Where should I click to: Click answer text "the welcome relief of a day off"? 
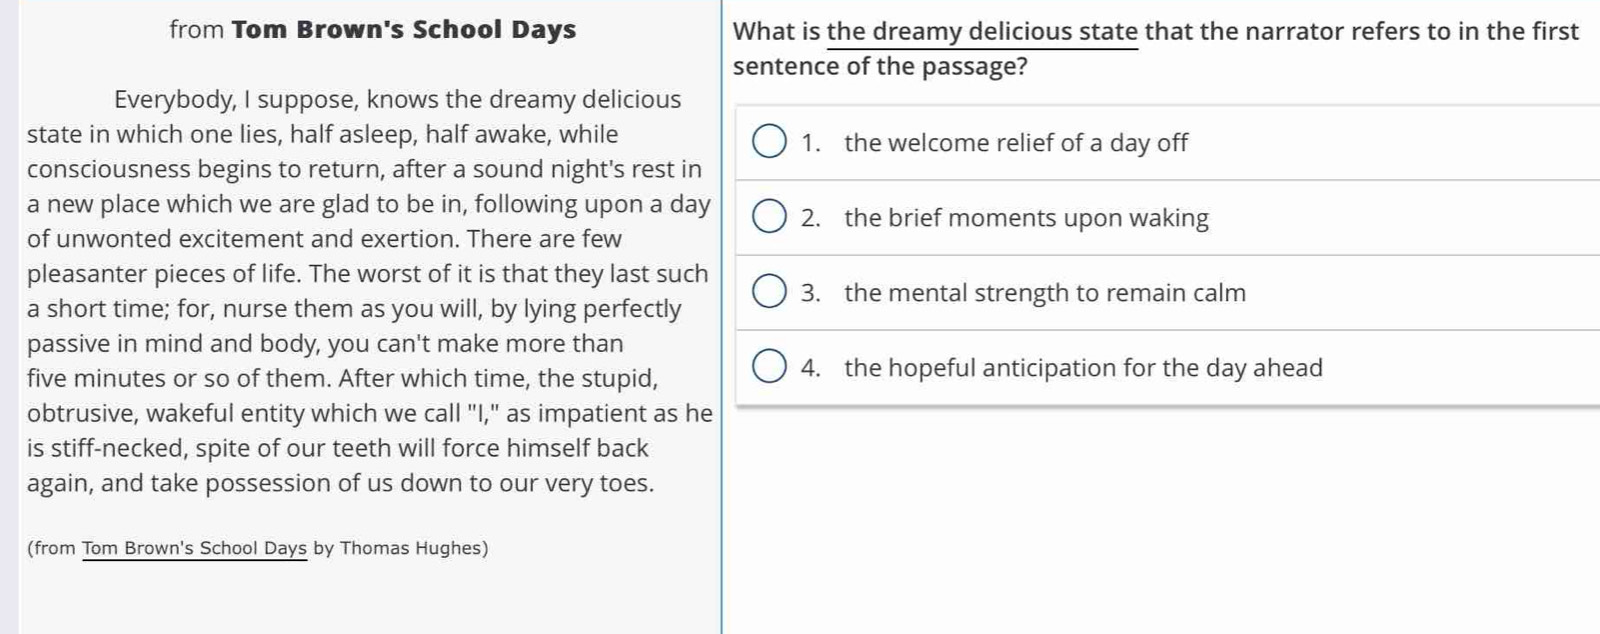1016,143
